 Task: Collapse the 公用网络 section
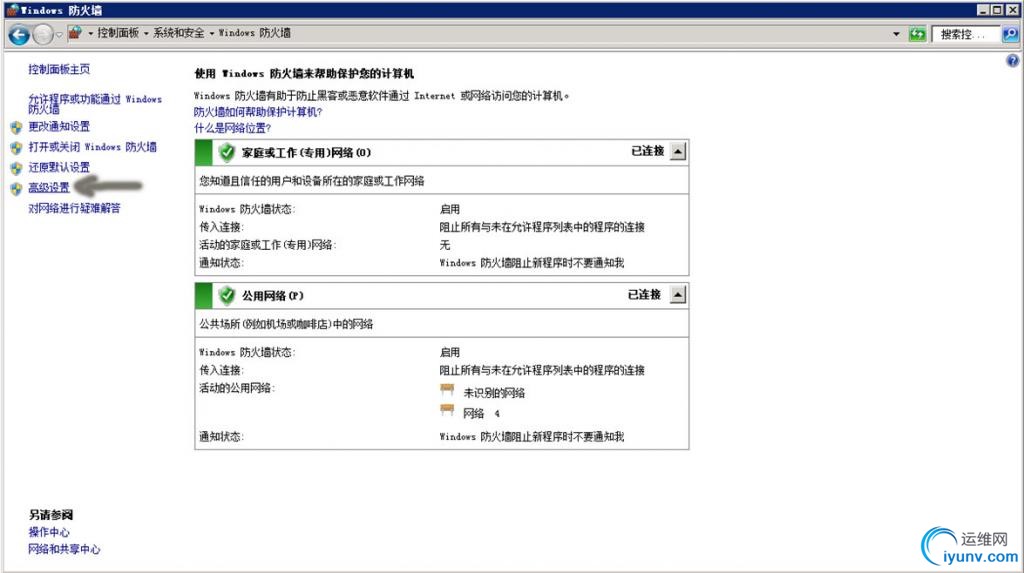(x=678, y=295)
